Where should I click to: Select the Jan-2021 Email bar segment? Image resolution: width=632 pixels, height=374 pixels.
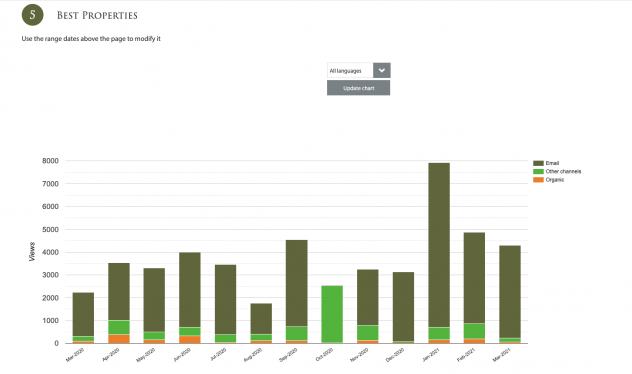[439, 245]
